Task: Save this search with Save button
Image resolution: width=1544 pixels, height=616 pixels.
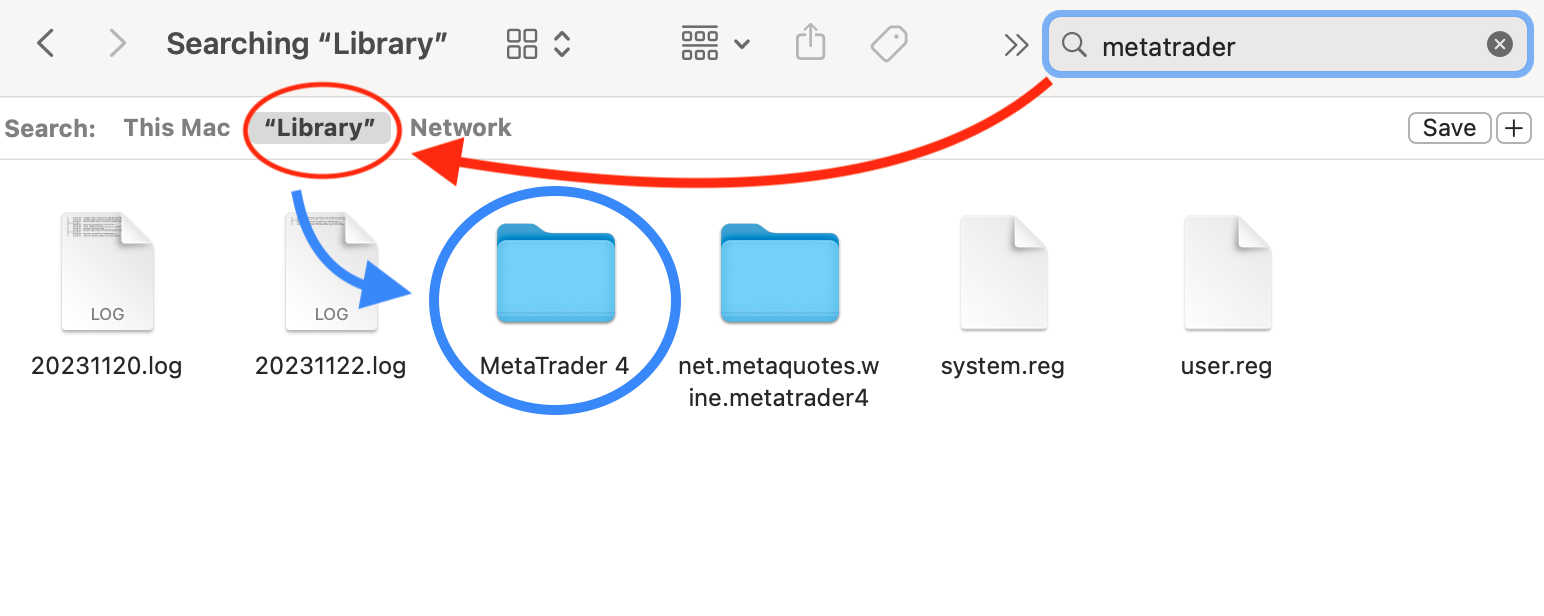Action: 1449,128
